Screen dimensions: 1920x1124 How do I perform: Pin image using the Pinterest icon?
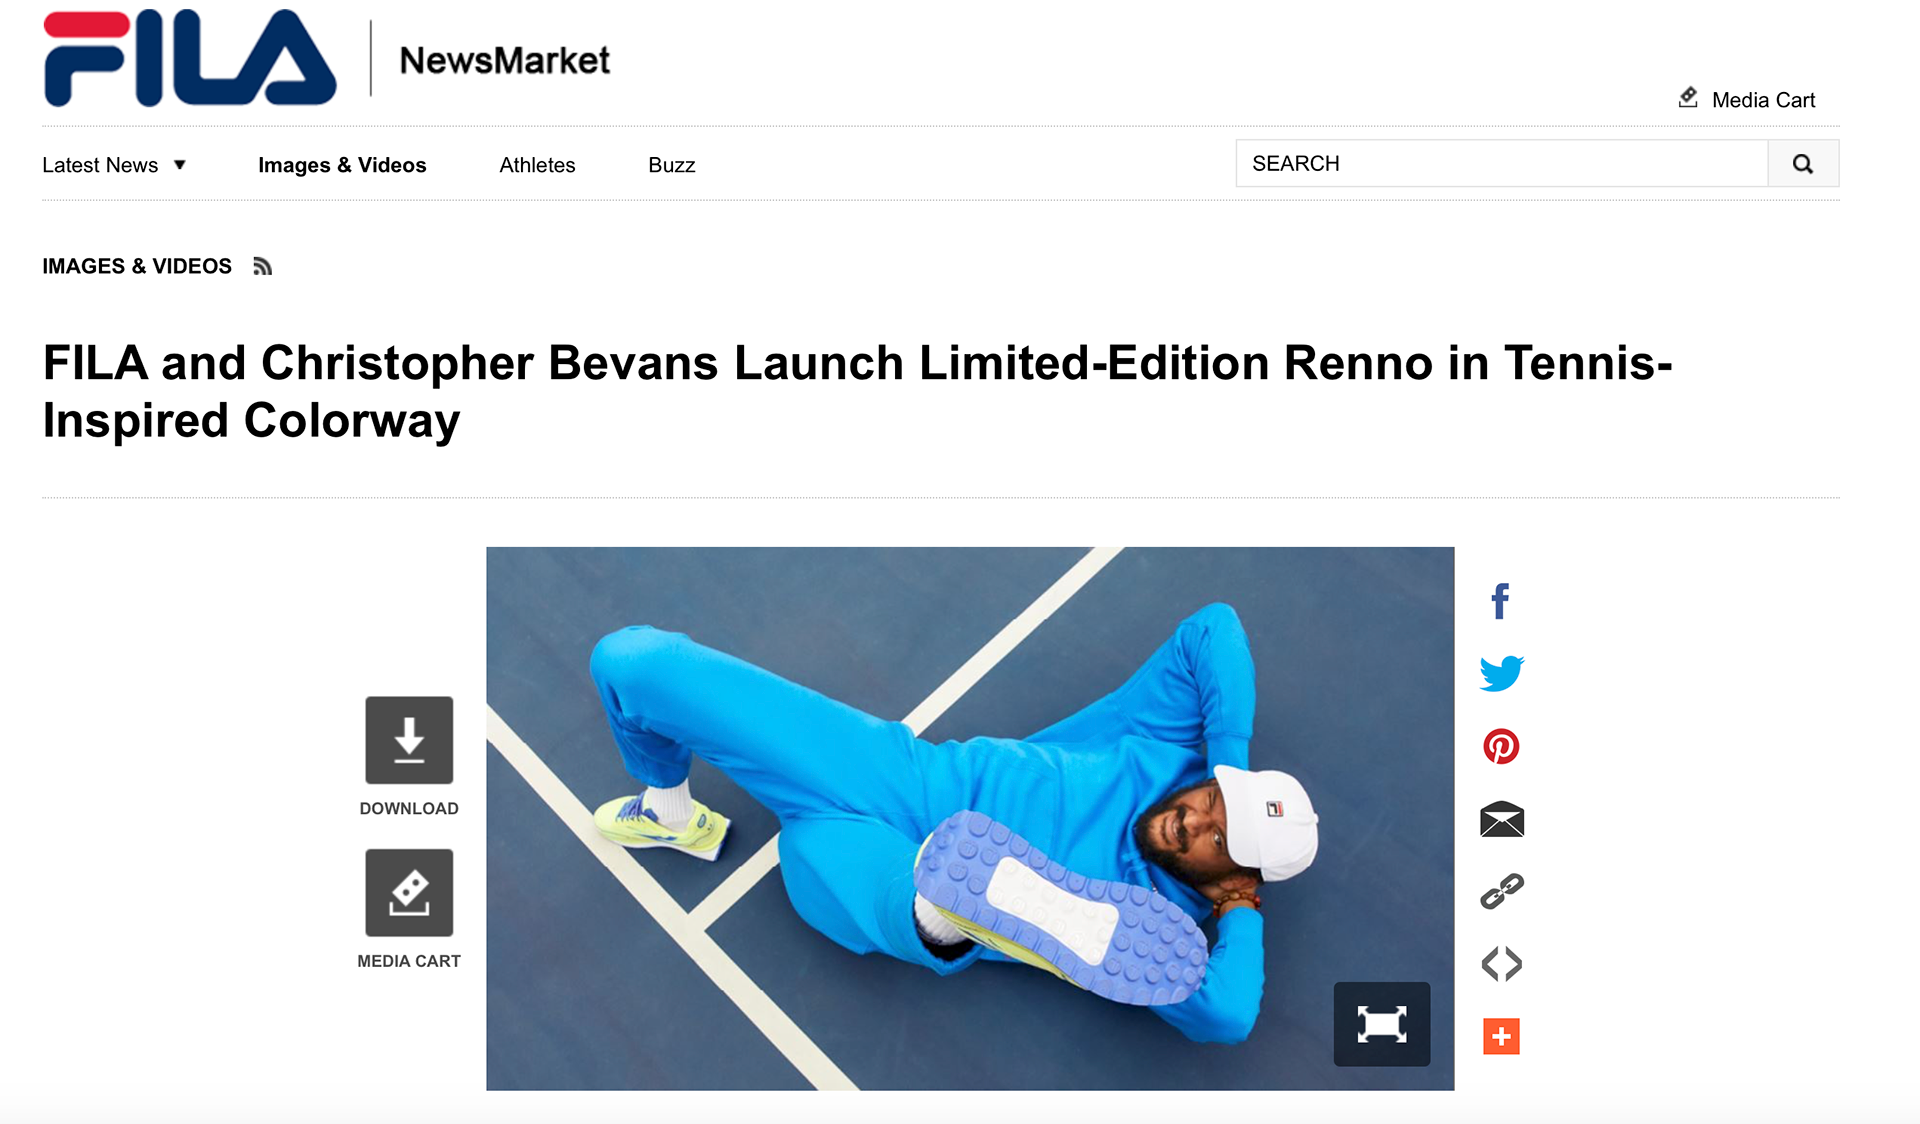click(1501, 746)
